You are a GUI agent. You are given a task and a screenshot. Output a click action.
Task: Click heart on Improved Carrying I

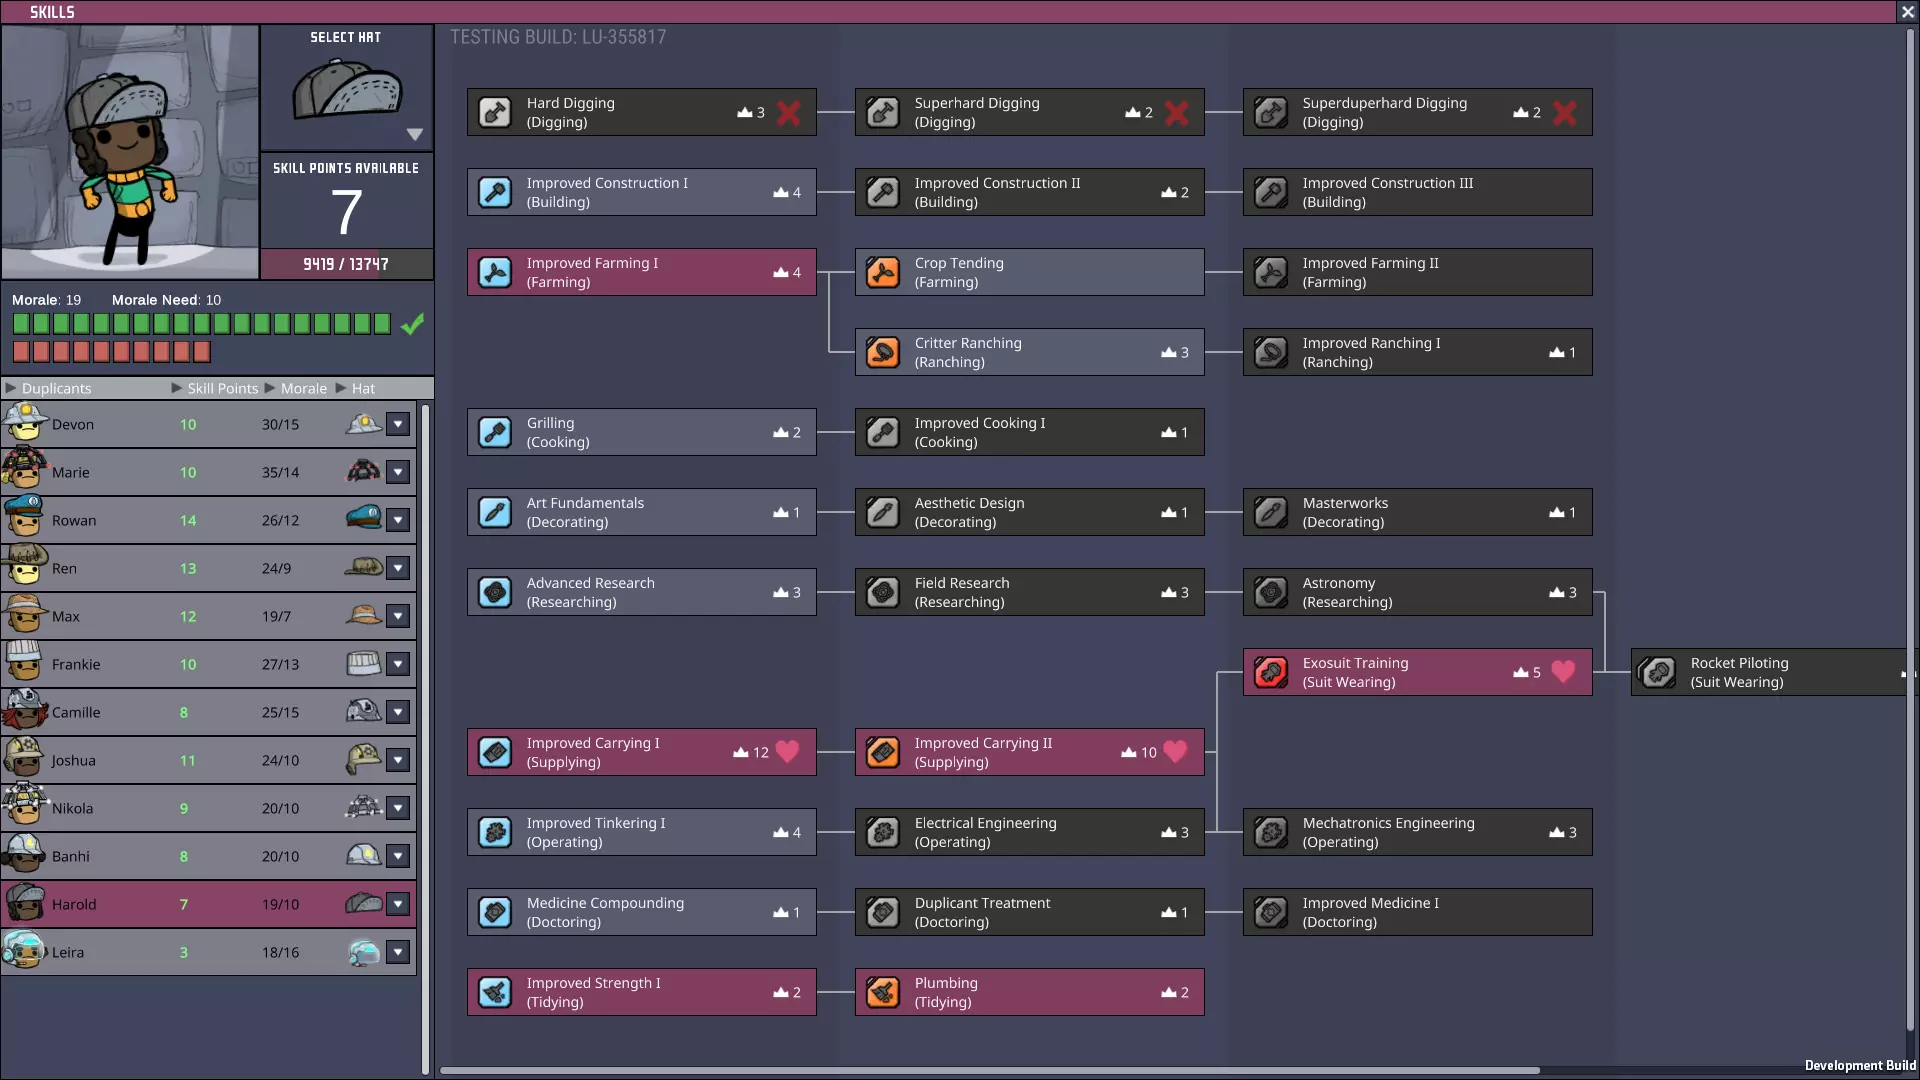pyautogui.click(x=788, y=751)
